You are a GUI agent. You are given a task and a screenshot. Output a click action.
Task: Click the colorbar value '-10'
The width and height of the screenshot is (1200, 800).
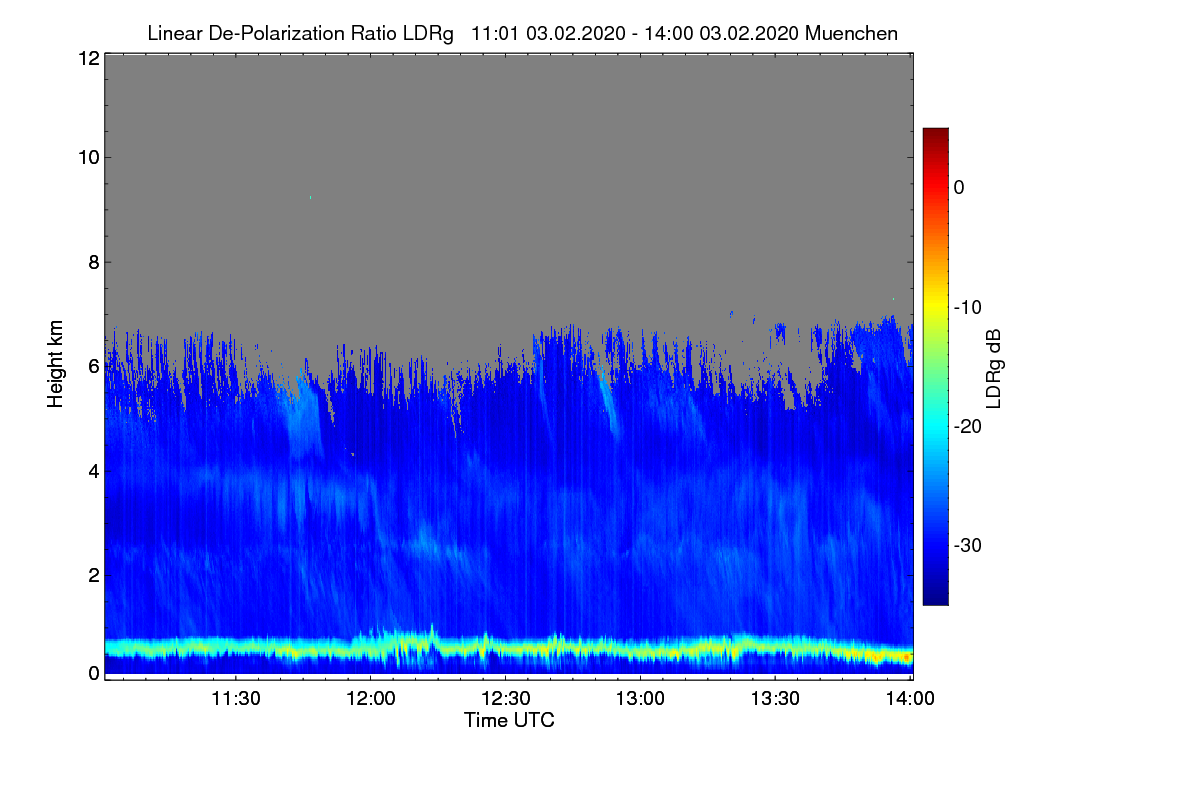pyautogui.click(x=967, y=307)
